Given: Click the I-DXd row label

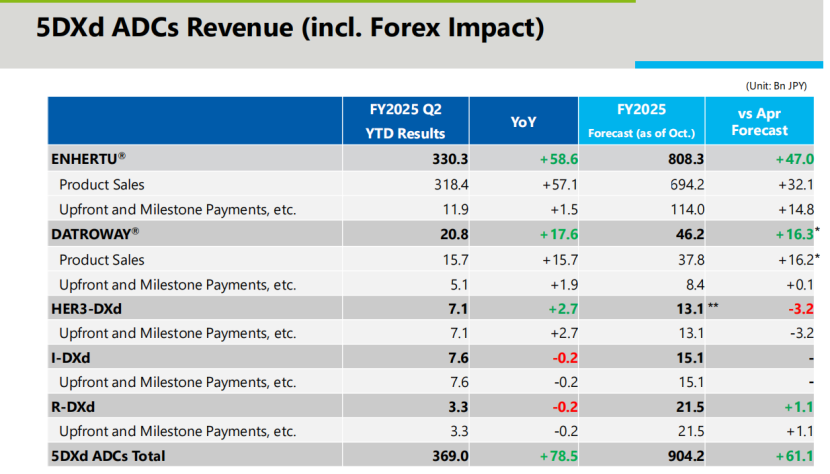Looking at the screenshot, I should click(72, 358).
